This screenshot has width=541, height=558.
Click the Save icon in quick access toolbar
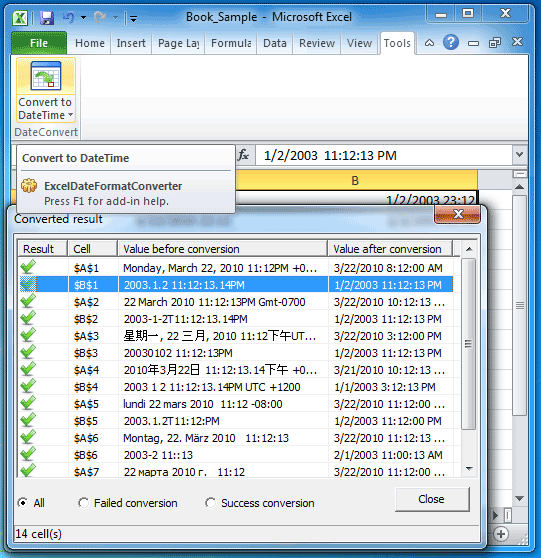(47, 17)
